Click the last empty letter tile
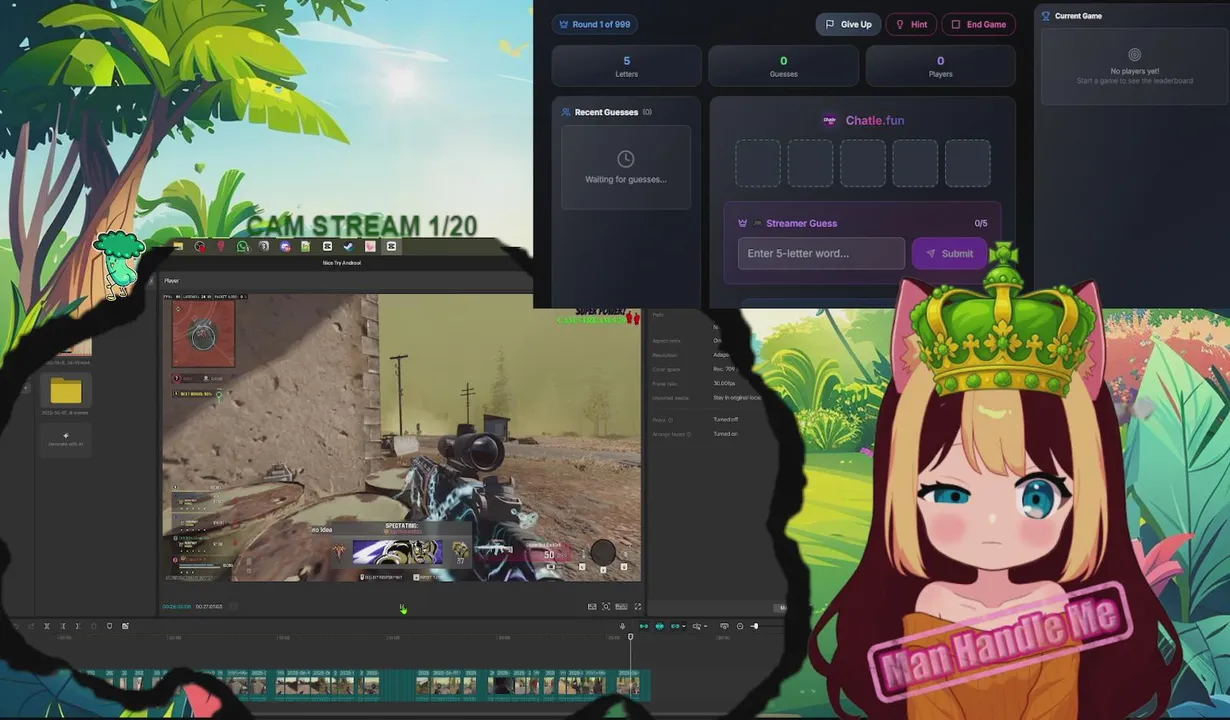The width and height of the screenshot is (1230, 720). pos(968,163)
